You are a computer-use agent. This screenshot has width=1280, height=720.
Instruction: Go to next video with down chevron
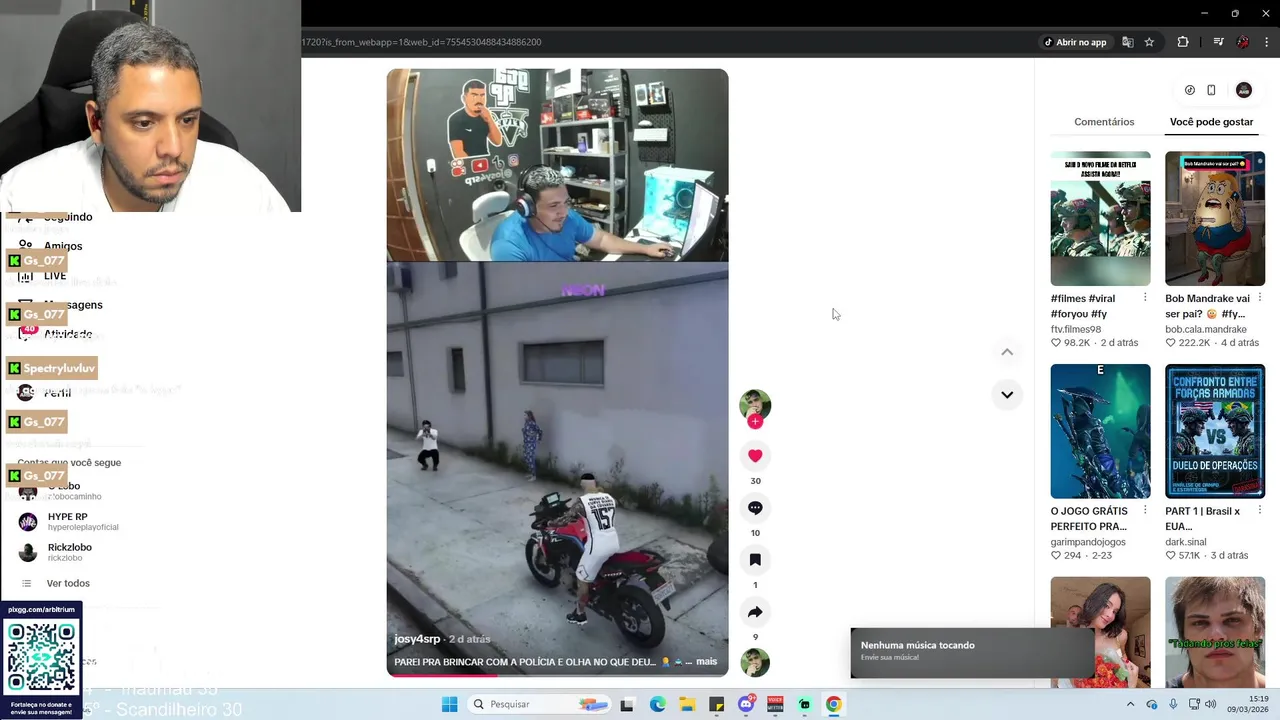click(x=1007, y=394)
